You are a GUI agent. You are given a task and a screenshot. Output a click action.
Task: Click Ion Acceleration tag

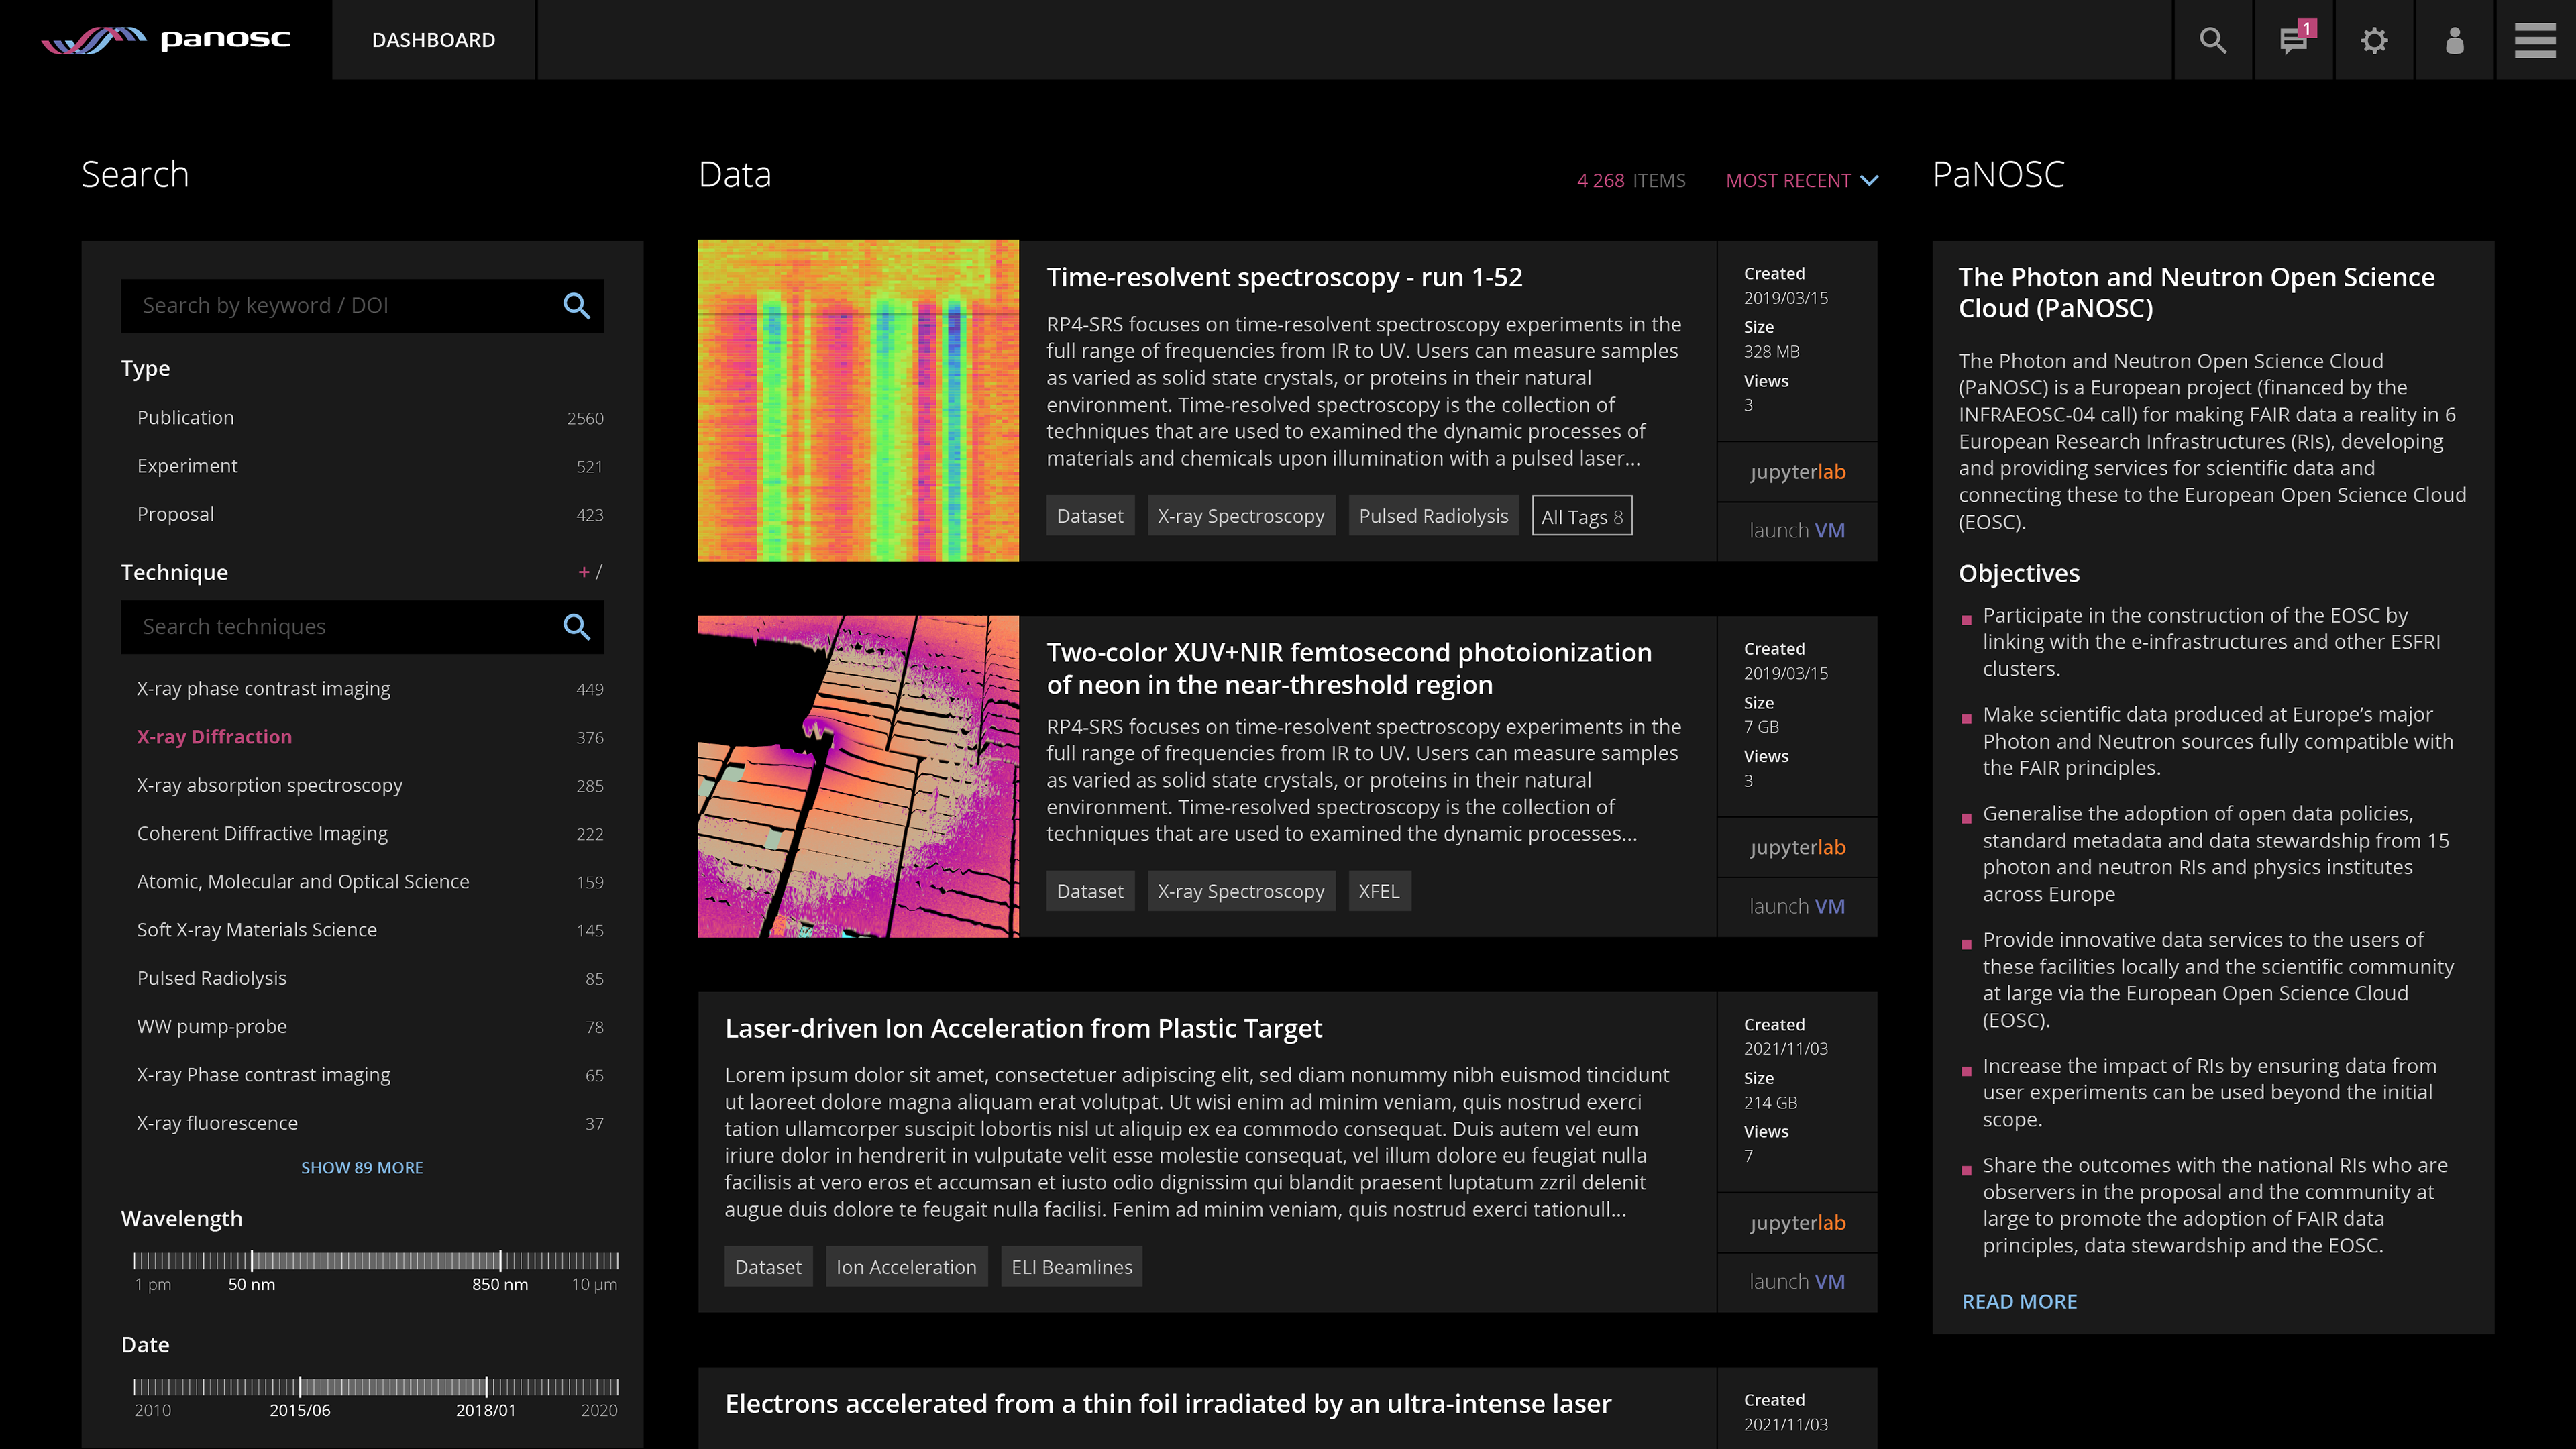pyautogui.click(x=906, y=1267)
